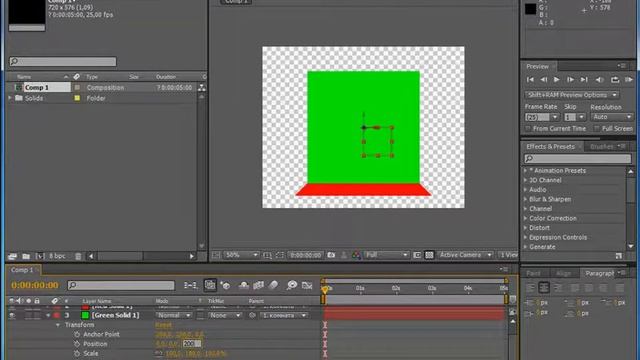Open the Active Camera dropdown
Viewport: 640px width, 360px height.
click(x=465, y=255)
